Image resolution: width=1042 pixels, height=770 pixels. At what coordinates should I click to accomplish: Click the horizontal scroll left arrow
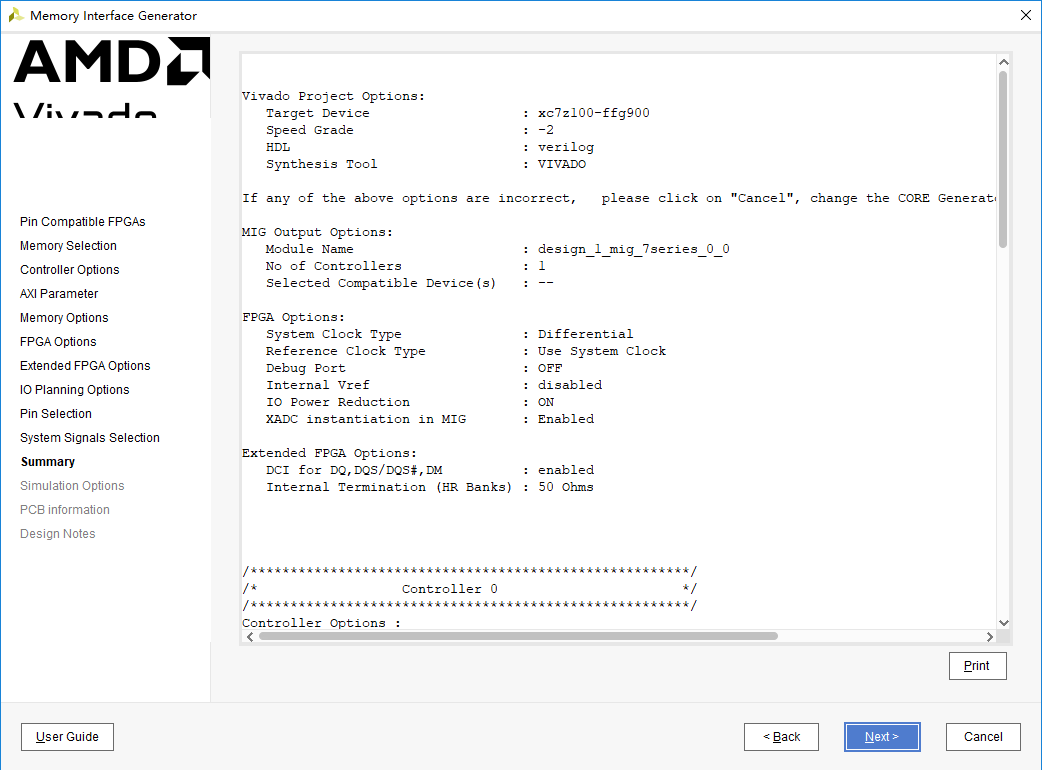(250, 636)
